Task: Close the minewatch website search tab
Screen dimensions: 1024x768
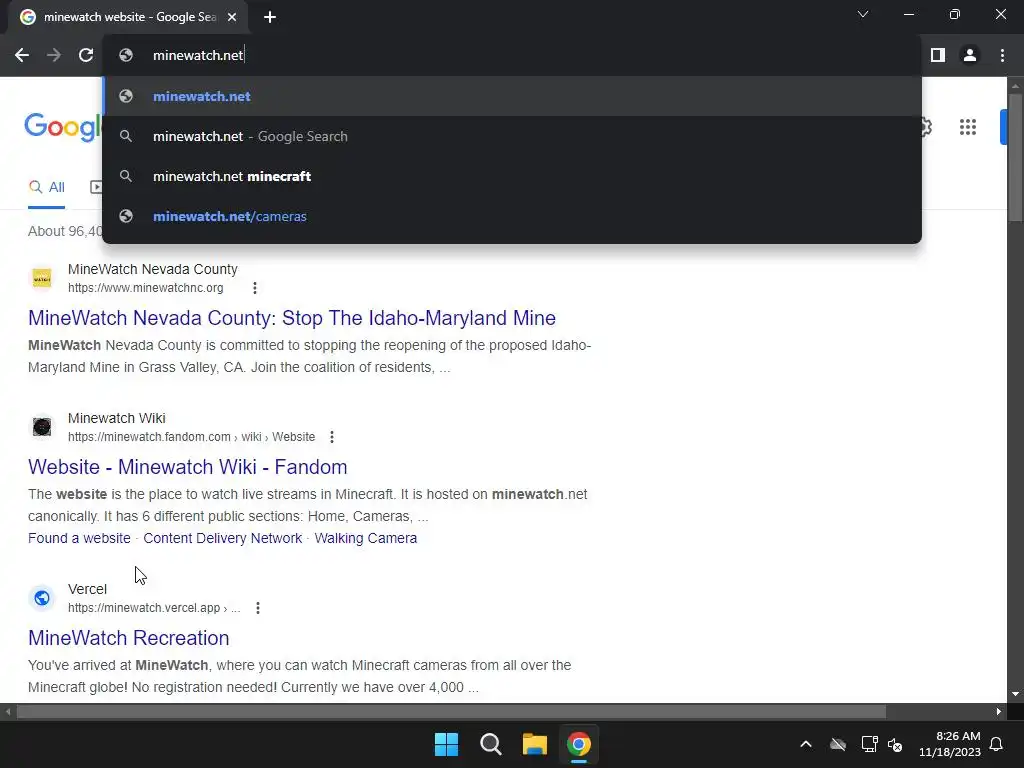Action: click(232, 18)
